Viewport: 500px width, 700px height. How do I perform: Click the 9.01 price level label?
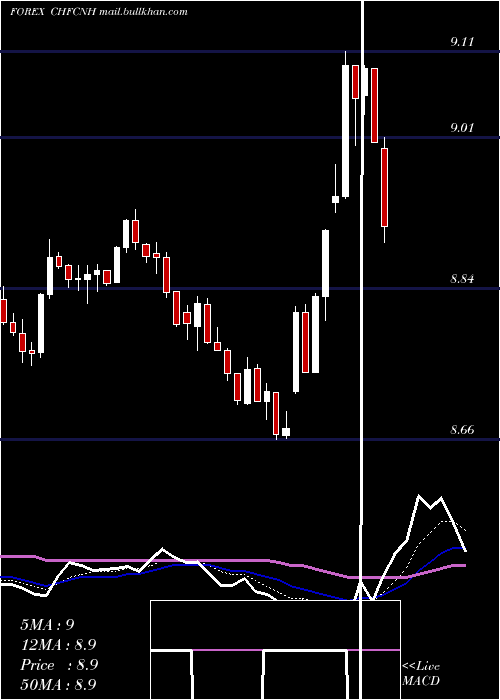click(x=462, y=128)
